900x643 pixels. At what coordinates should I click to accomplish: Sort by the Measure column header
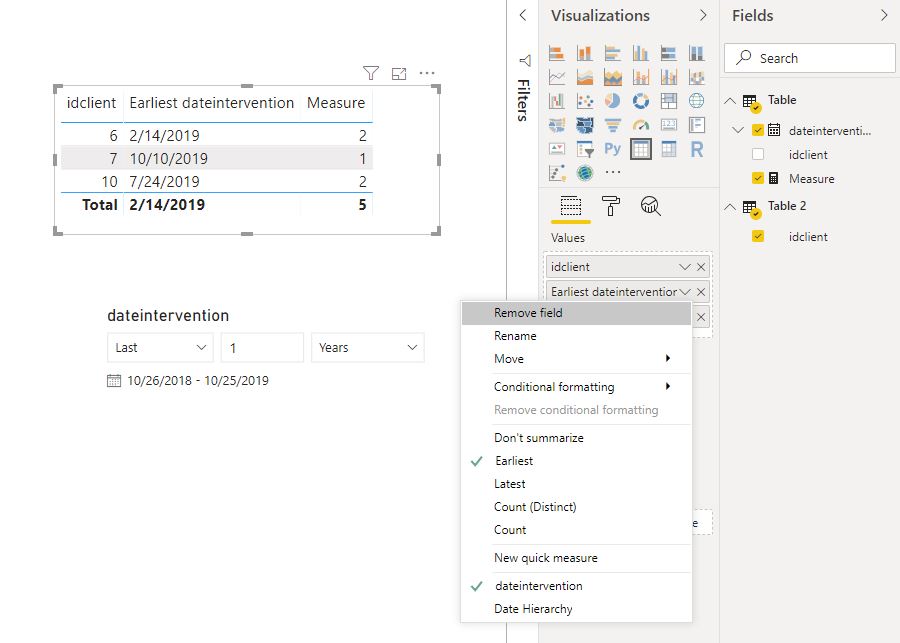(336, 103)
